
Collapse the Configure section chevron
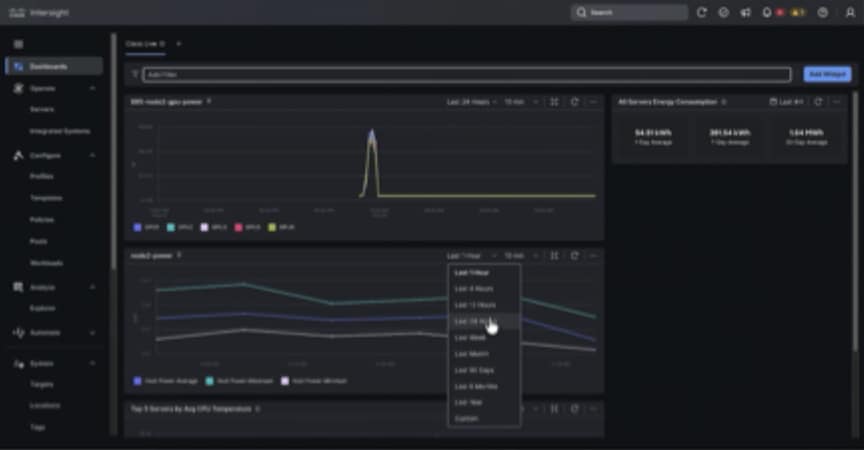pyautogui.click(x=93, y=155)
